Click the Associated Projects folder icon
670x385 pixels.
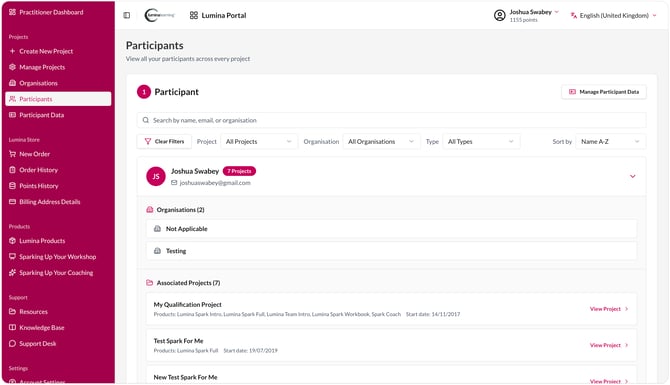150,283
